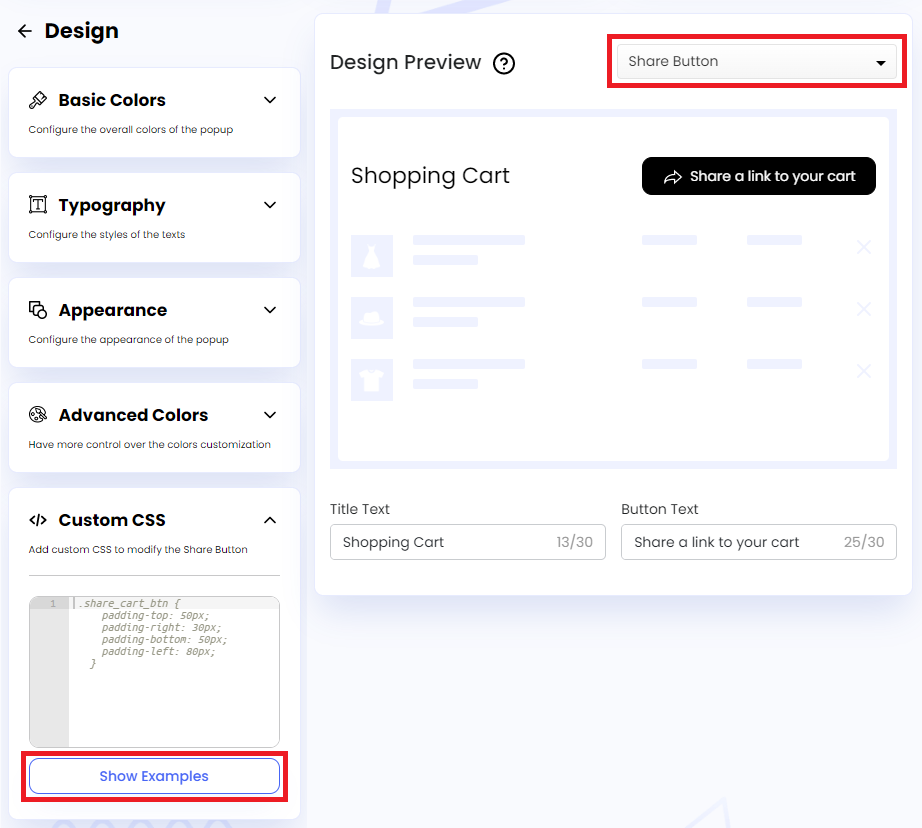Click the Advanced Colors palette icon

(38, 414)
